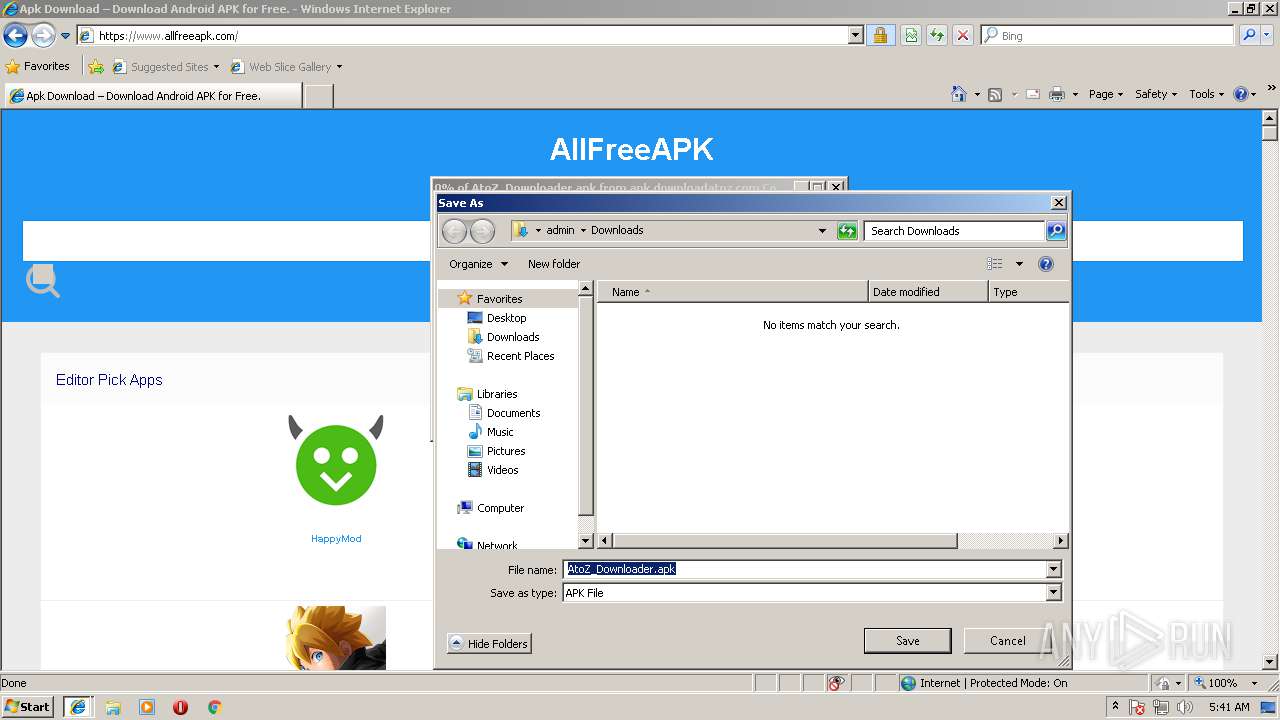The image size is (1280, 720).
Task: Open the Web Slice Gallery item
Action: pyautogui.click(x=286, y=67)
